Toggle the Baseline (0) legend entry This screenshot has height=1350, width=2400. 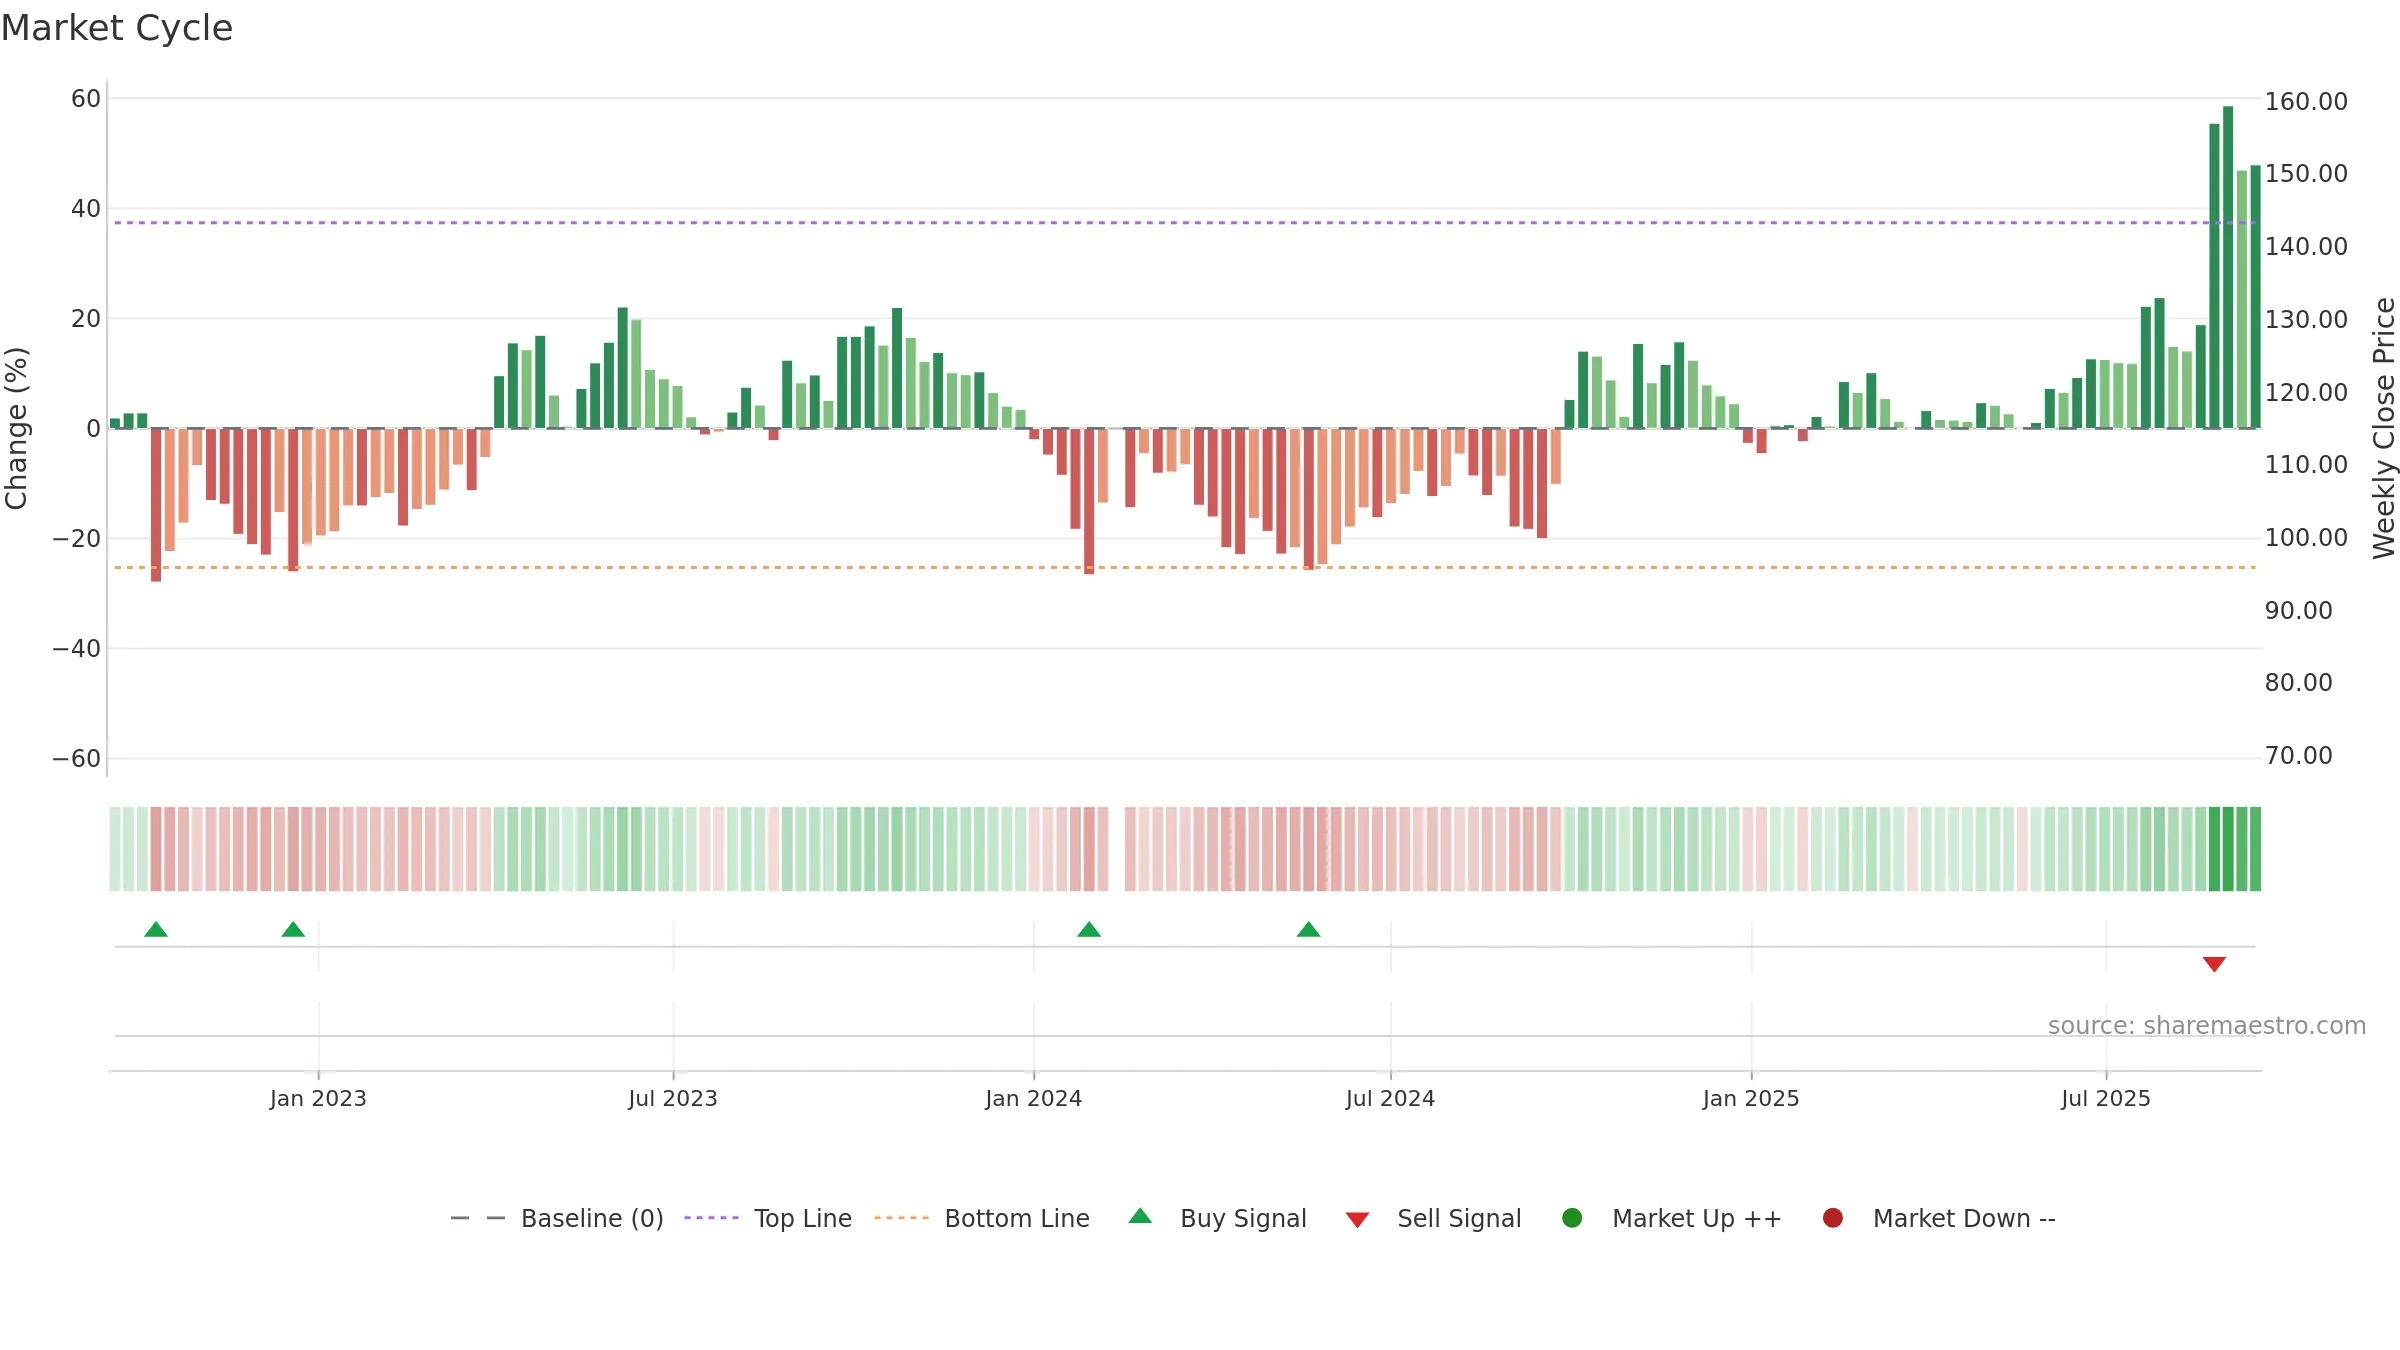point(557,1218)
